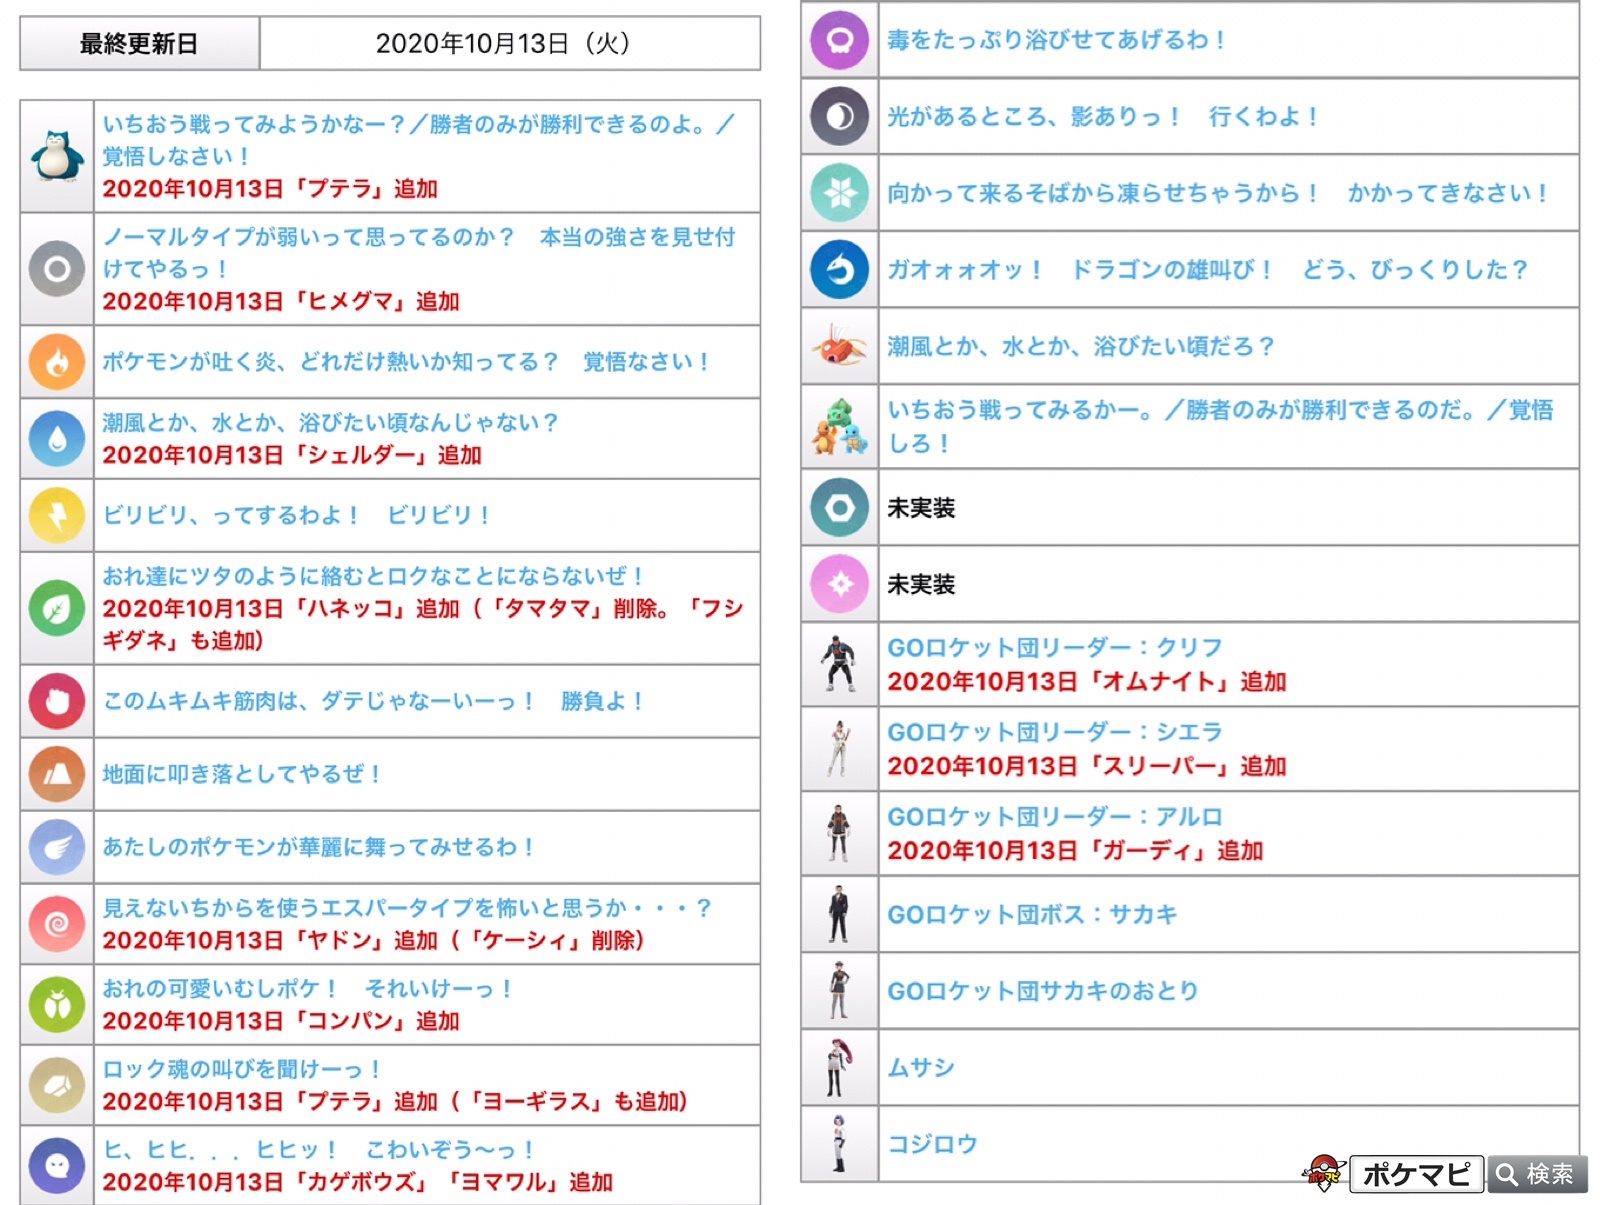Click the Dark type crescent icon
The image size is (1600, 1205).
(840, 116)
